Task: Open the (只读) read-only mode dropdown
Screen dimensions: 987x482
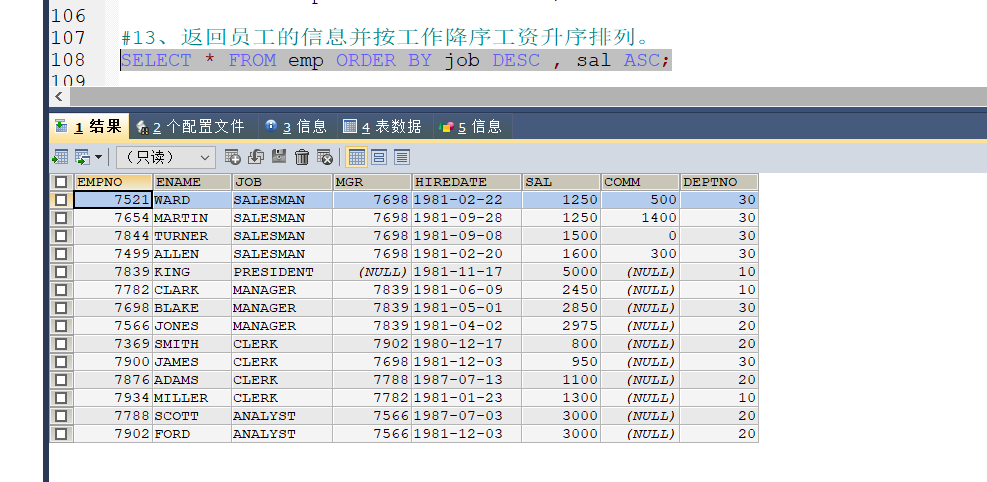Action: click(166, 157)
